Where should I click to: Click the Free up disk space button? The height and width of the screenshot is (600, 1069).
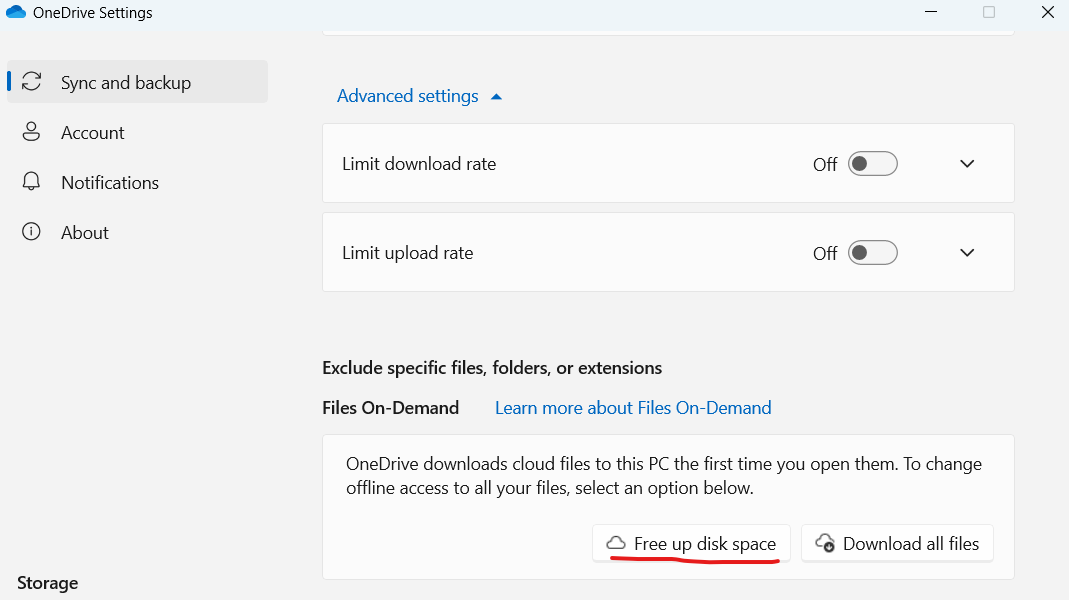(x=691, y=543)
